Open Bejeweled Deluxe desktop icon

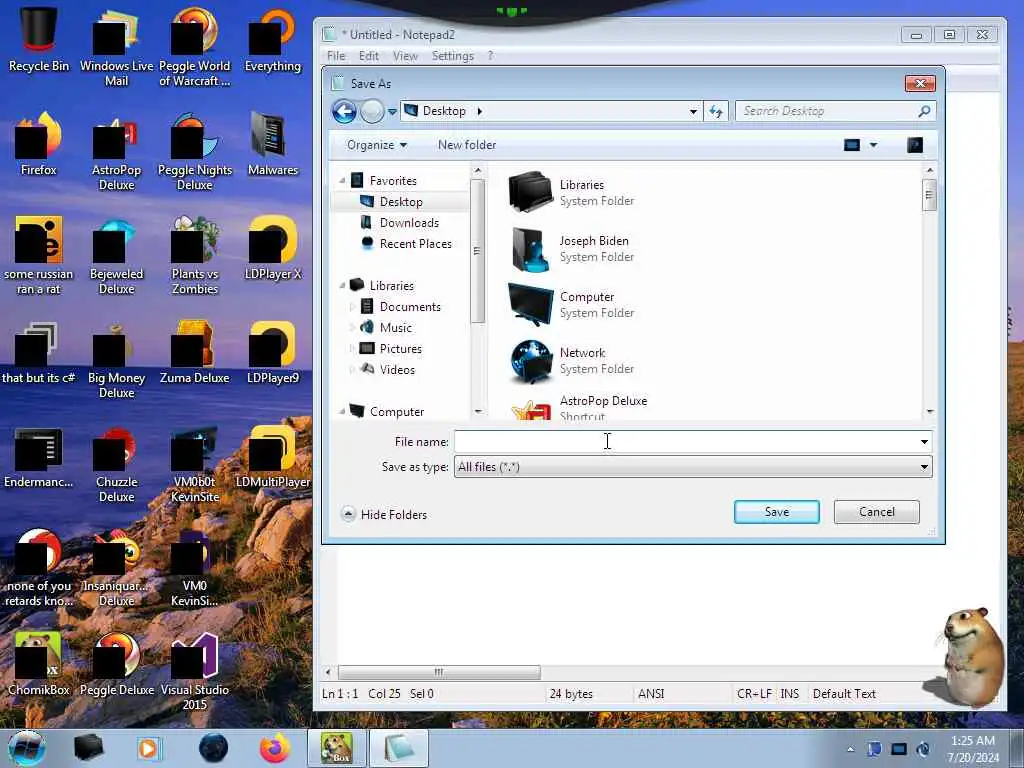[x=116, y=255]
